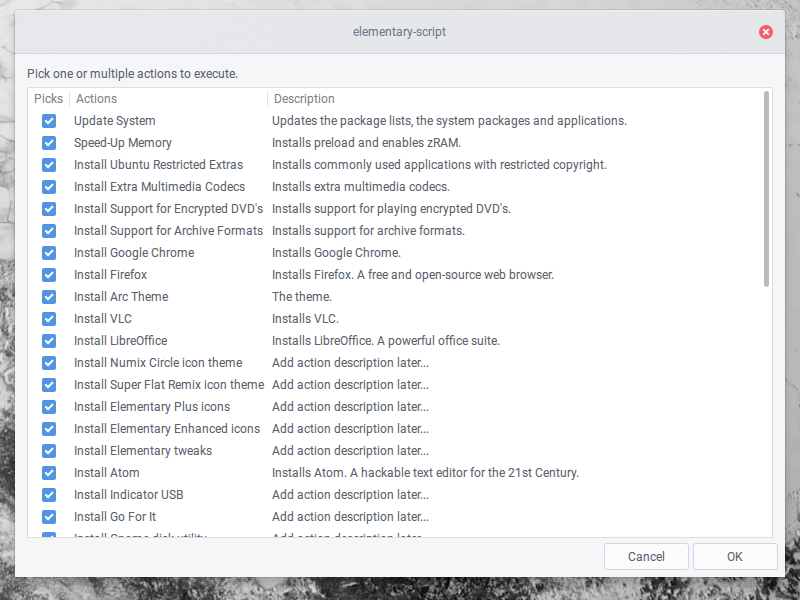The image size is (800, 600).
Task: Click 'Installs VLC.' description text
Action: [x=305, y=319]
